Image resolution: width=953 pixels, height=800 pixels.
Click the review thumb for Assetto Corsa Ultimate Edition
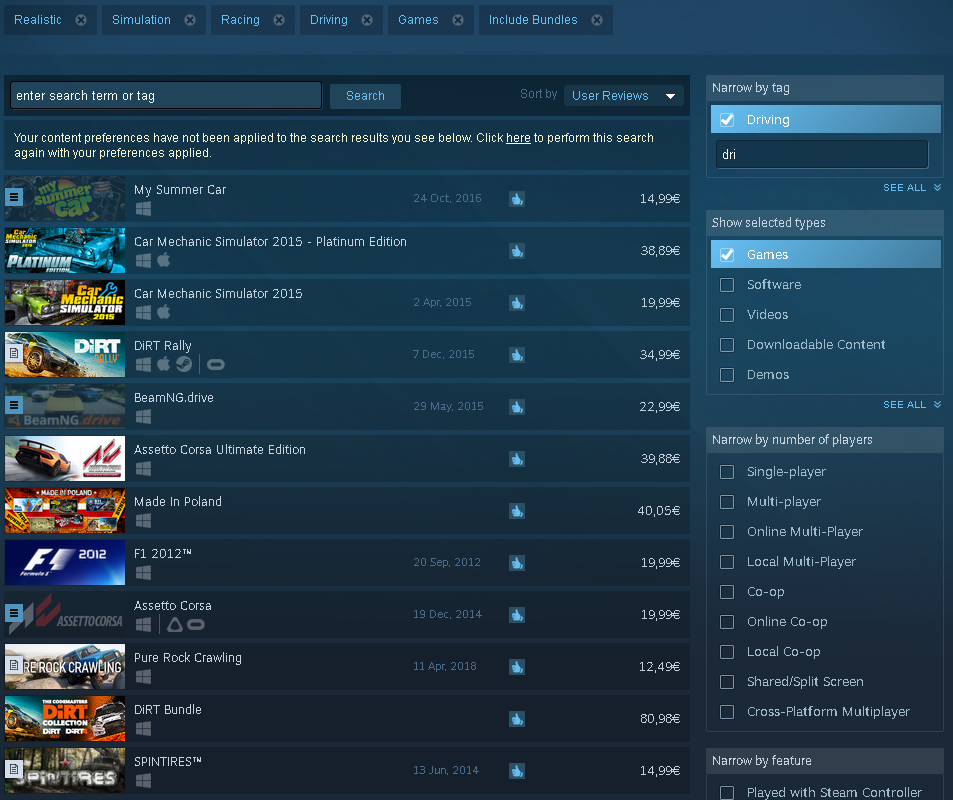(x=517, y=459)
